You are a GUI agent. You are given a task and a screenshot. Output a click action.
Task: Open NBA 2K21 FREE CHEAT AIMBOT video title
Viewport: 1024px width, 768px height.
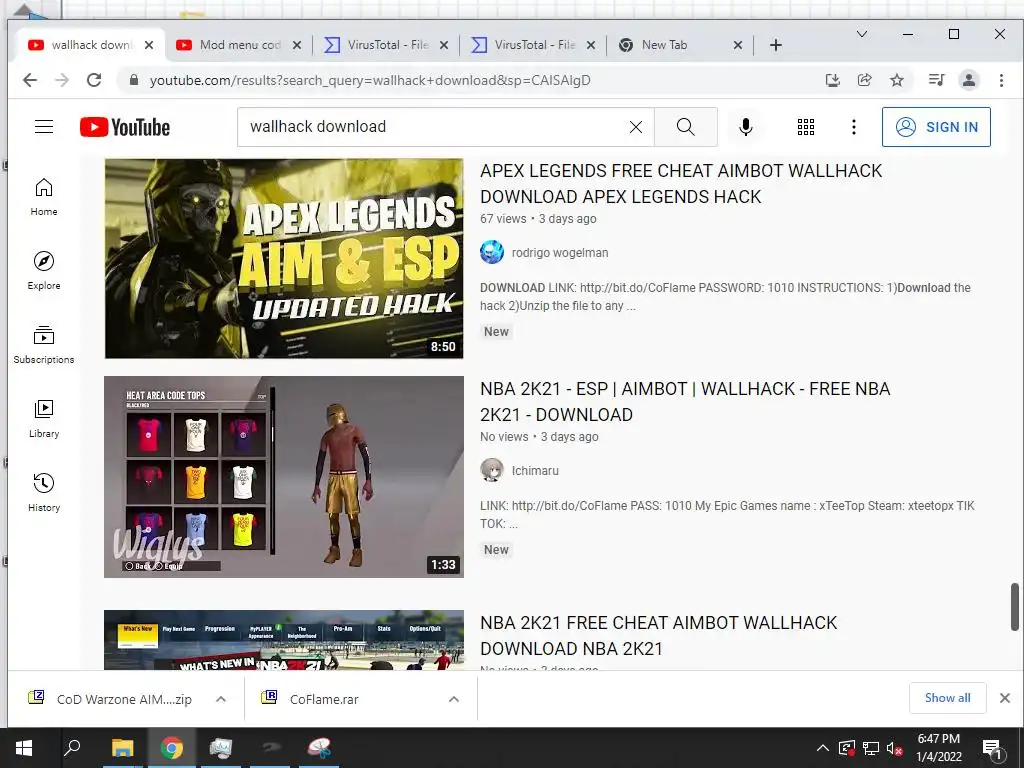click(x=658, y=635)
